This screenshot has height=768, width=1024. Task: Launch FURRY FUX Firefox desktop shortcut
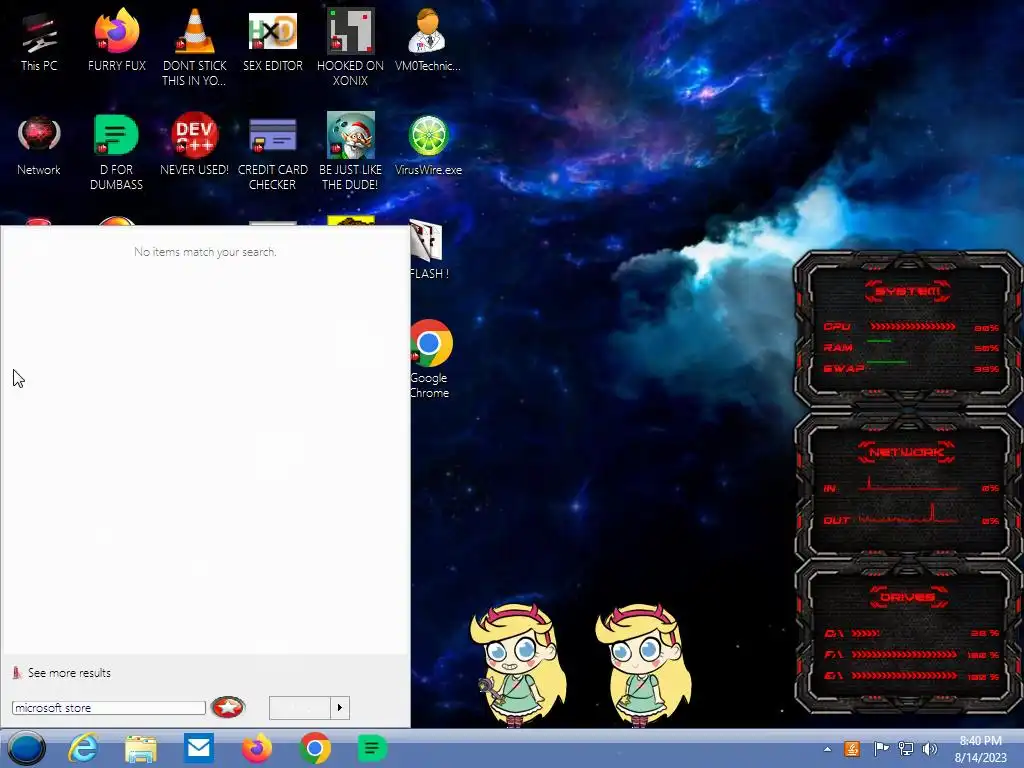(x=117, y=42)
